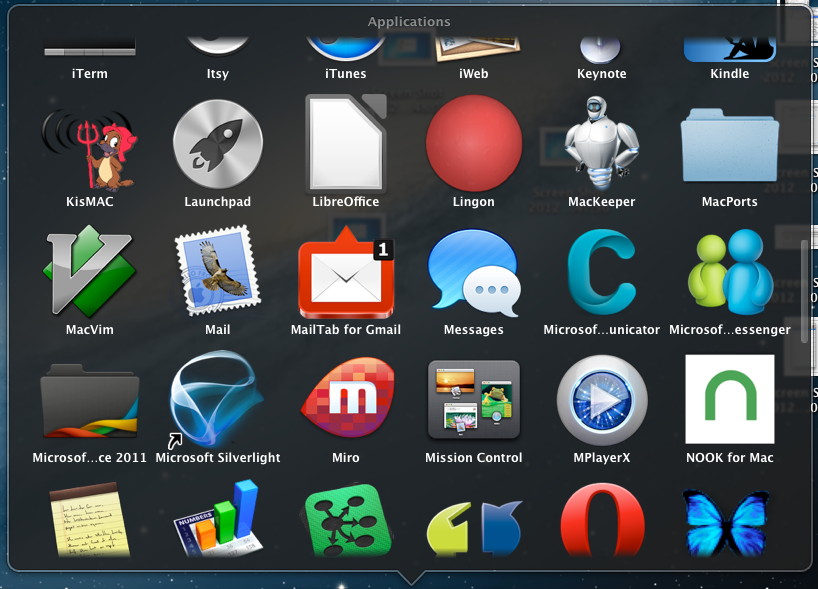Click the Applications stack scrollbar
Image resolution: width=818 pixels, height=589 pixels.
pos(804,291)
